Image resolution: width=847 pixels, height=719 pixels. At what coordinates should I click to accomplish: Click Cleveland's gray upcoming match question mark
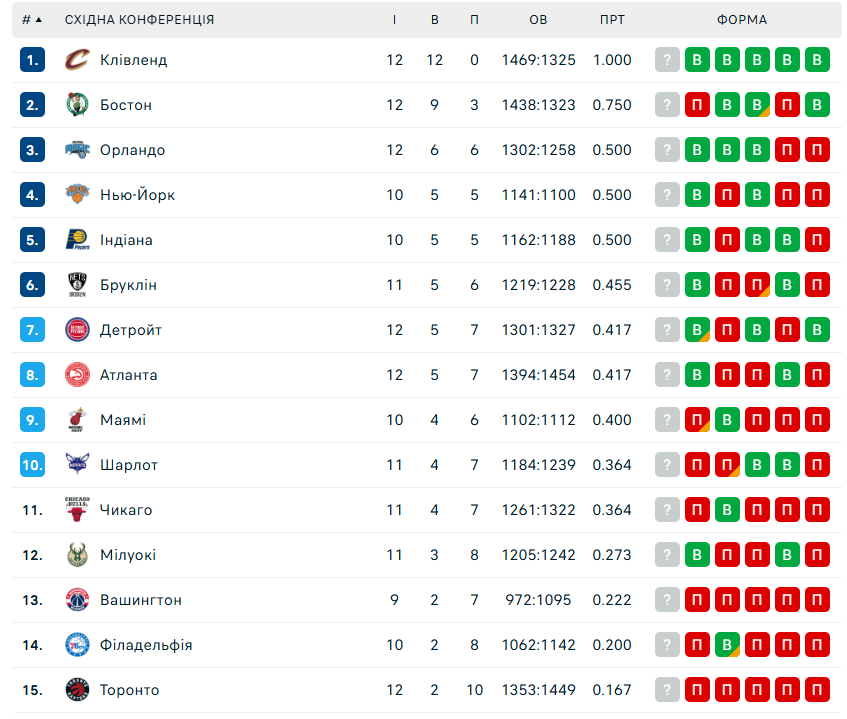(667, 60)
